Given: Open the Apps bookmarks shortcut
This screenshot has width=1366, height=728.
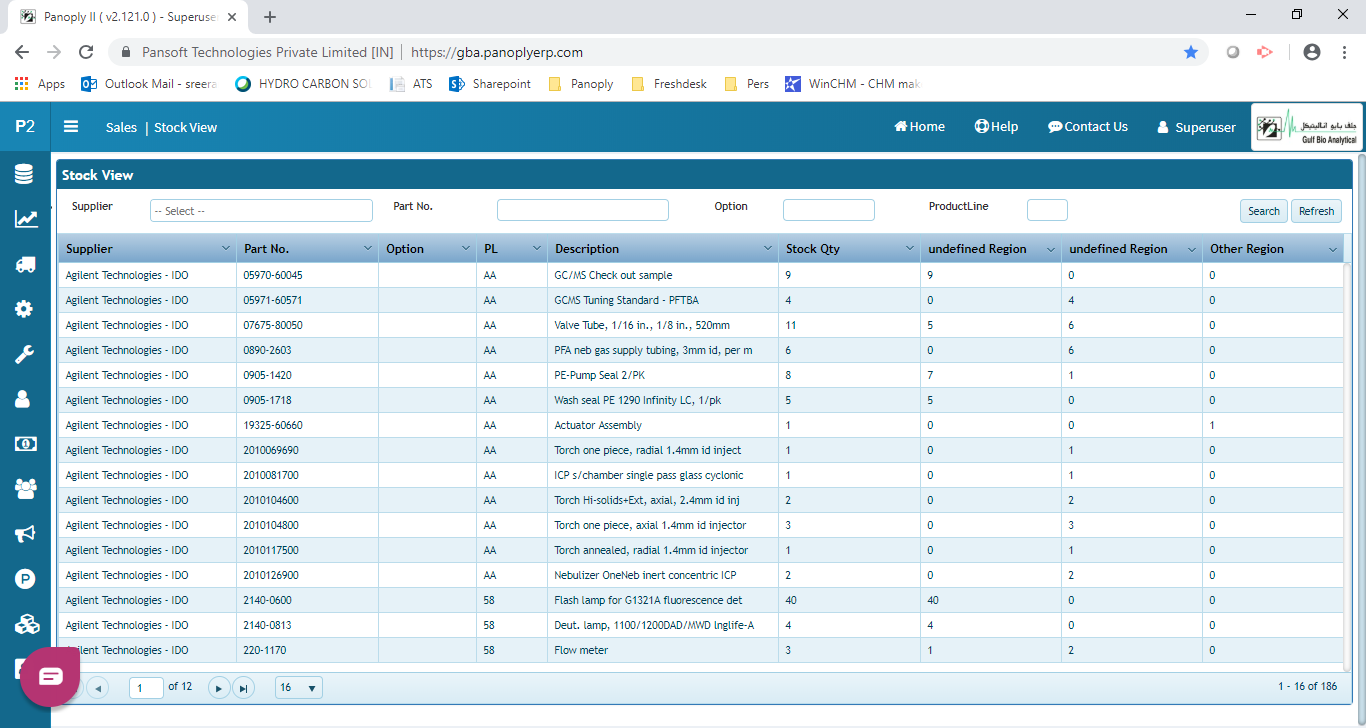Looking at the screenshot, I should click(x=40, y=84).
